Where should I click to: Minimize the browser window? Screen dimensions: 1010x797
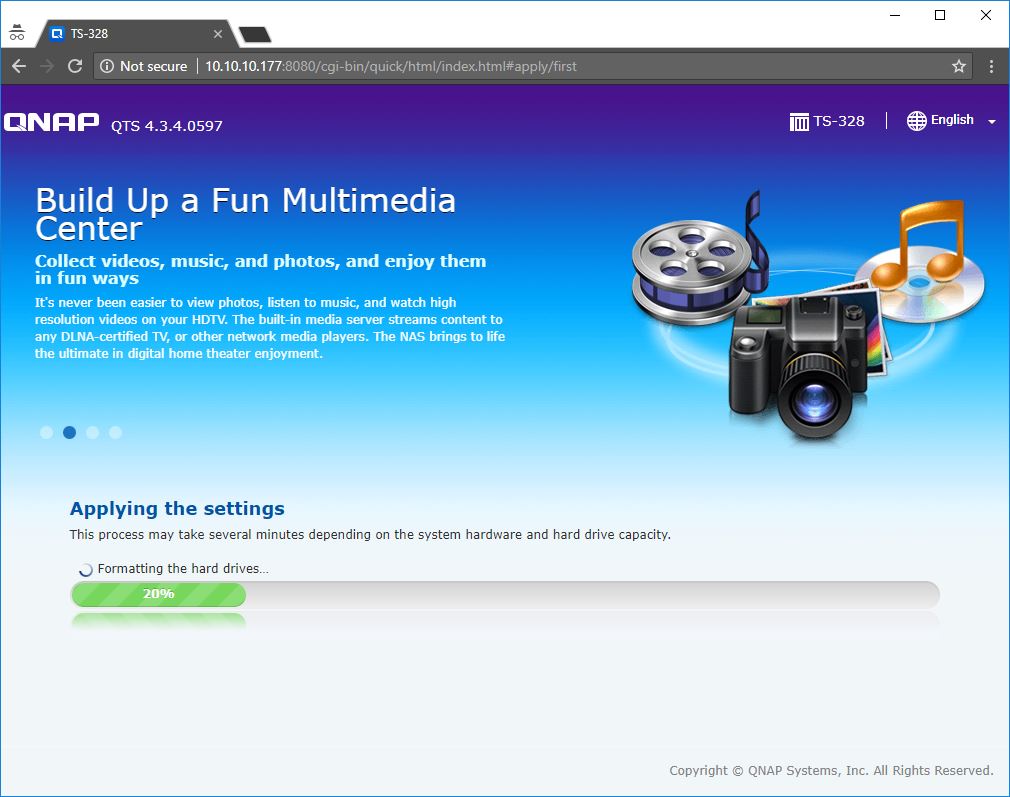895,15
